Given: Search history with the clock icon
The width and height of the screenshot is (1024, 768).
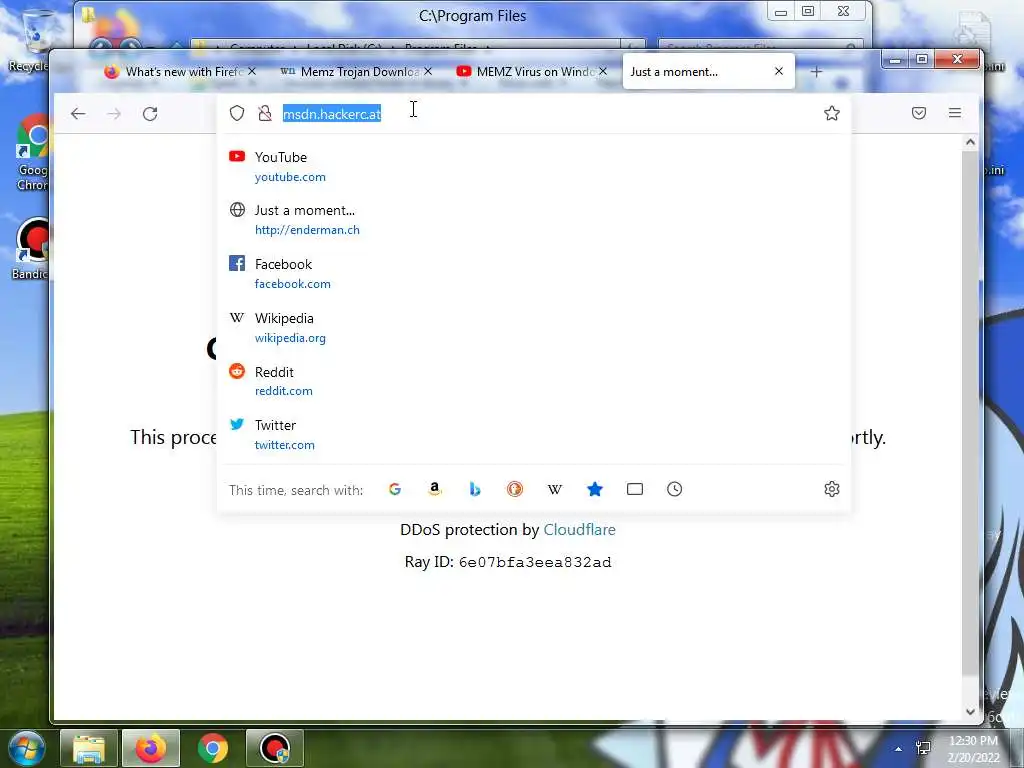Looking at the screenshot, I should click(x=675, y=489).
